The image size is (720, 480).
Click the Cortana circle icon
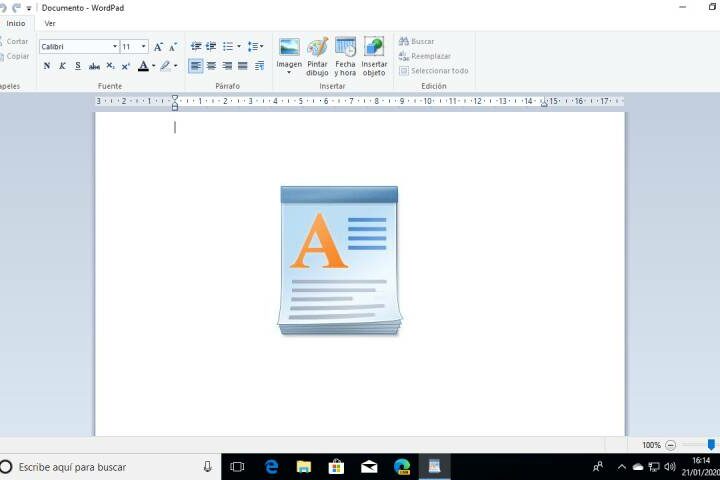pos(6,467)
